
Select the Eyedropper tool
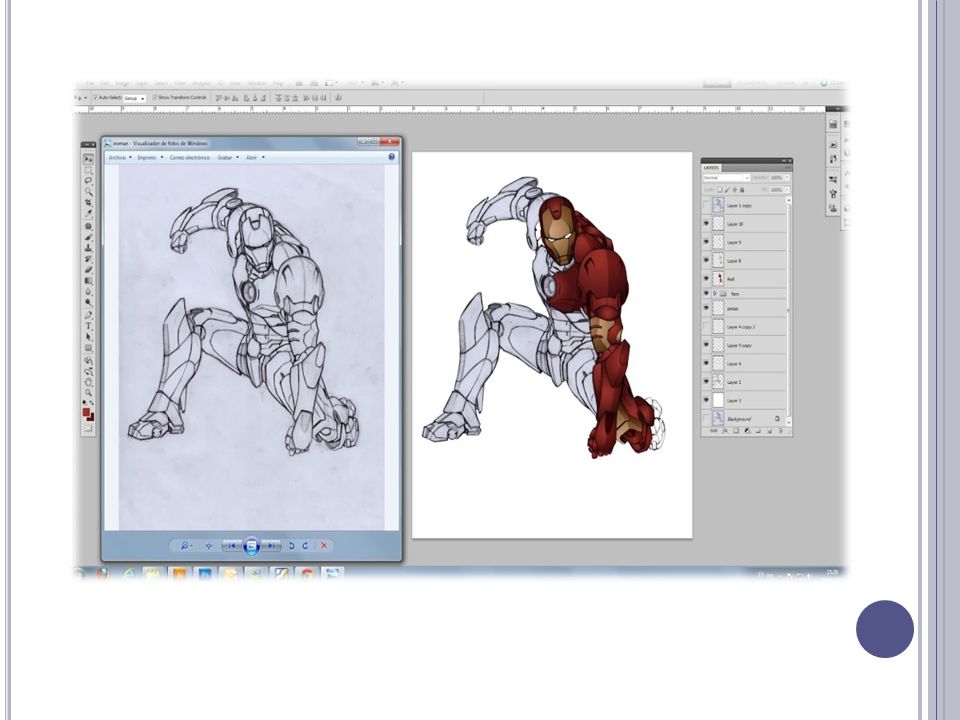(88, 212)
